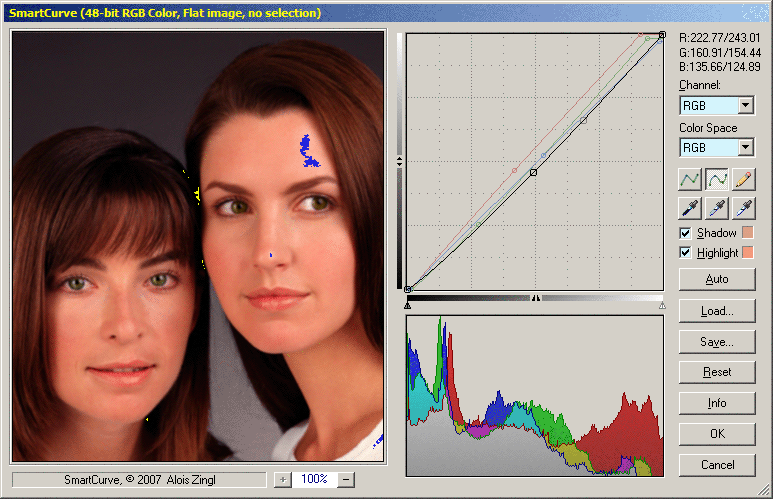Click the Cancel button
The image size is (773, 499).
[x=717, y=464]
